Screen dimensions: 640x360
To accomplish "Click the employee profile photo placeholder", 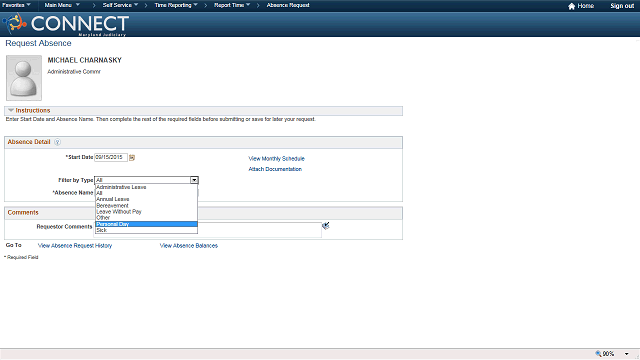I will [24, 78].
